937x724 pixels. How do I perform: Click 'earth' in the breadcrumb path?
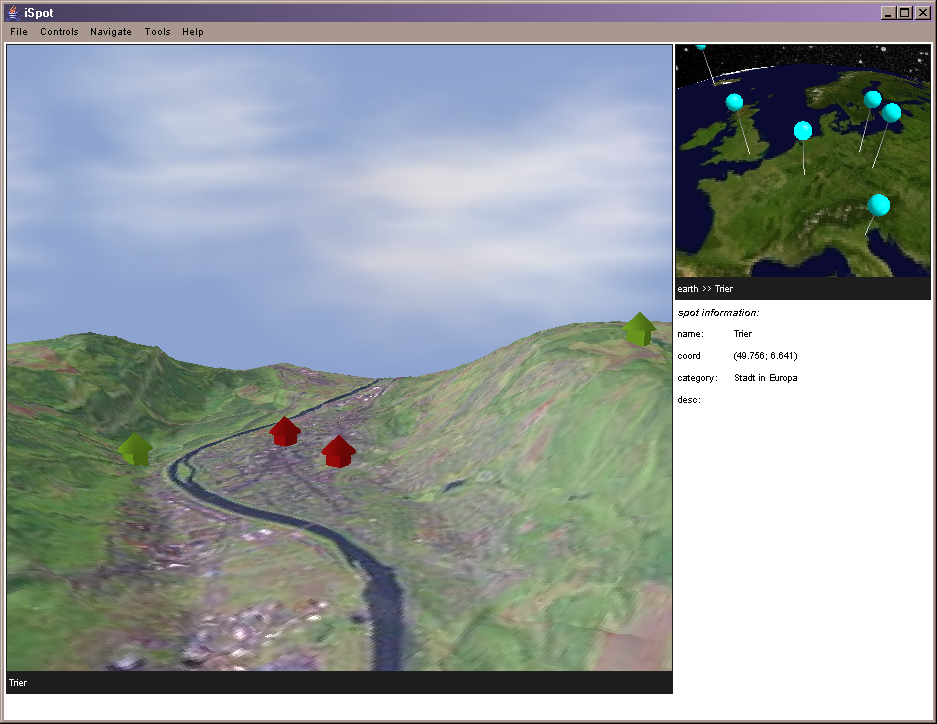point(688,289)
